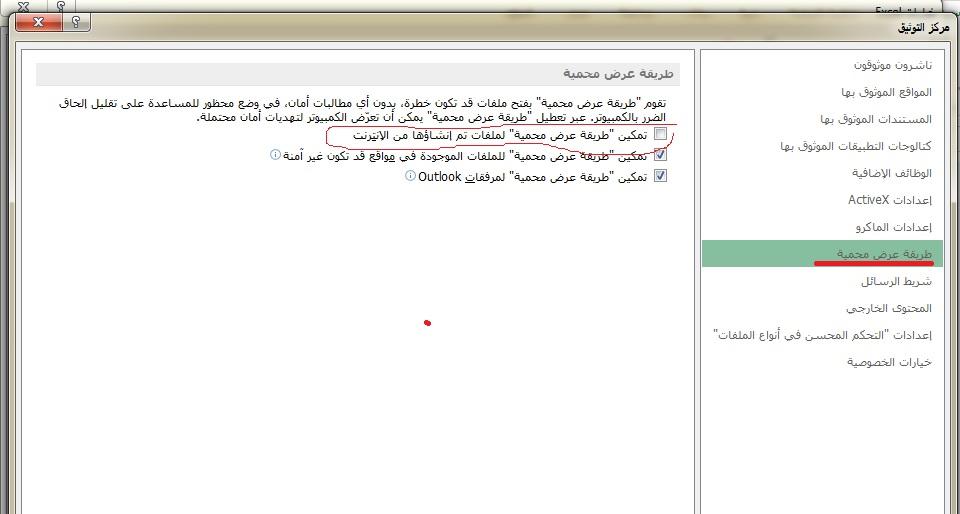Go to الوظائف الإضافية settings
The width and height of the screenshot is (960, 514).
(891, 173)
